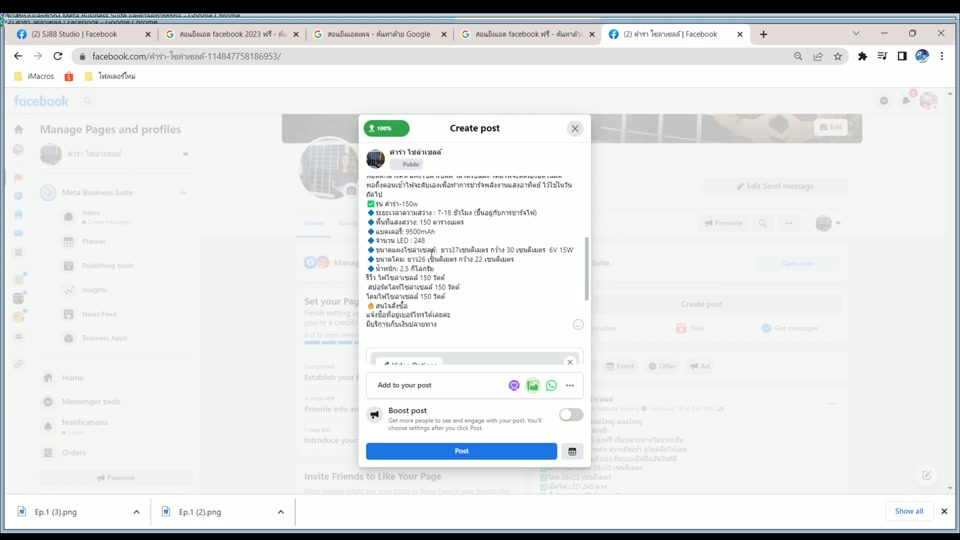960x540 pixels.
Task: Open more post options (three dots)
Action: point(570,385)
